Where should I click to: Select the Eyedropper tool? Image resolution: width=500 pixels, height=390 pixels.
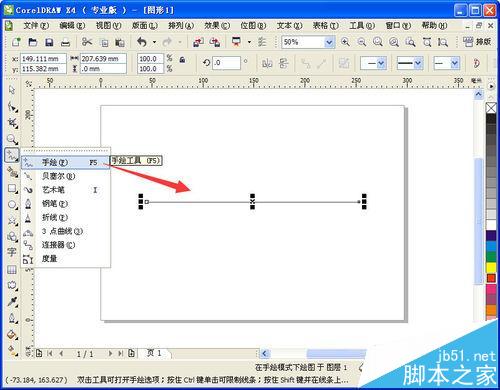[12, 302]
